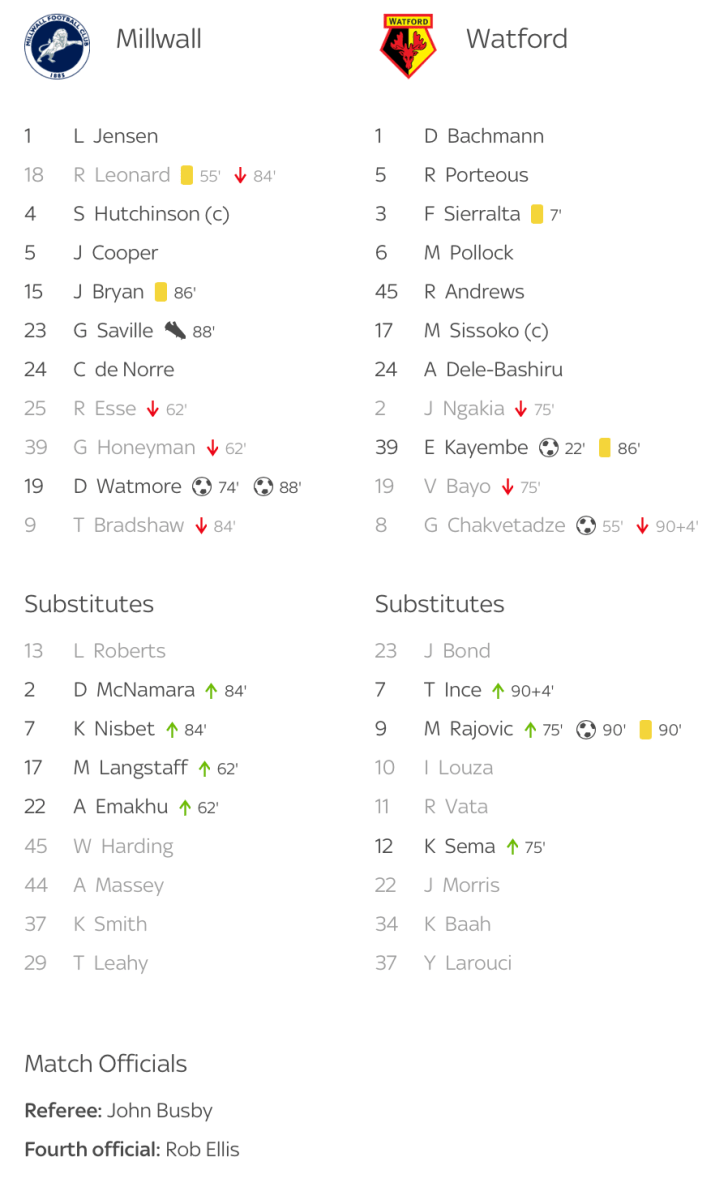Viewport: 728px width, 1200px height.
Task: Click the Watford Substitutes heading
Action: [439, 604]
